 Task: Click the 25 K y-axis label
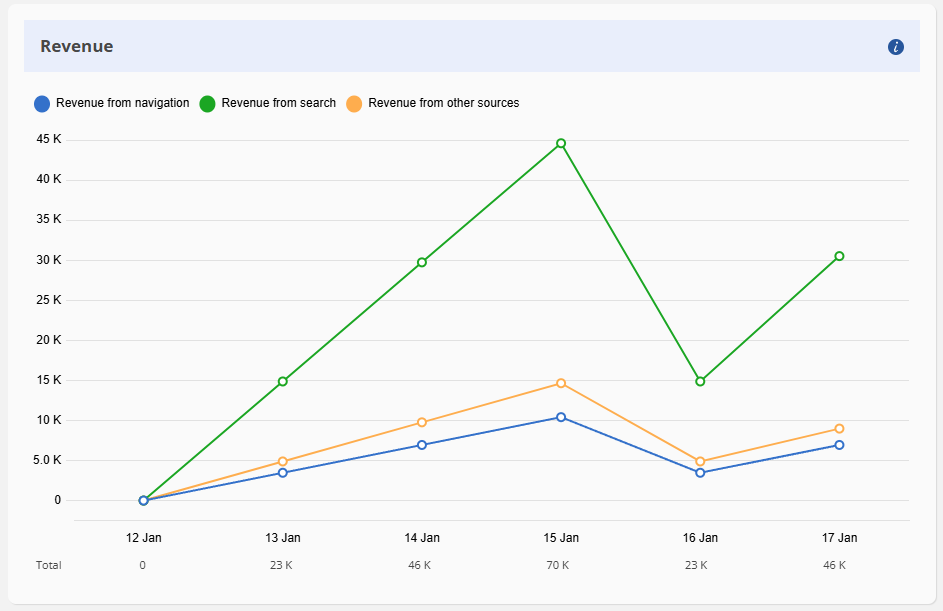pos(49,299)
